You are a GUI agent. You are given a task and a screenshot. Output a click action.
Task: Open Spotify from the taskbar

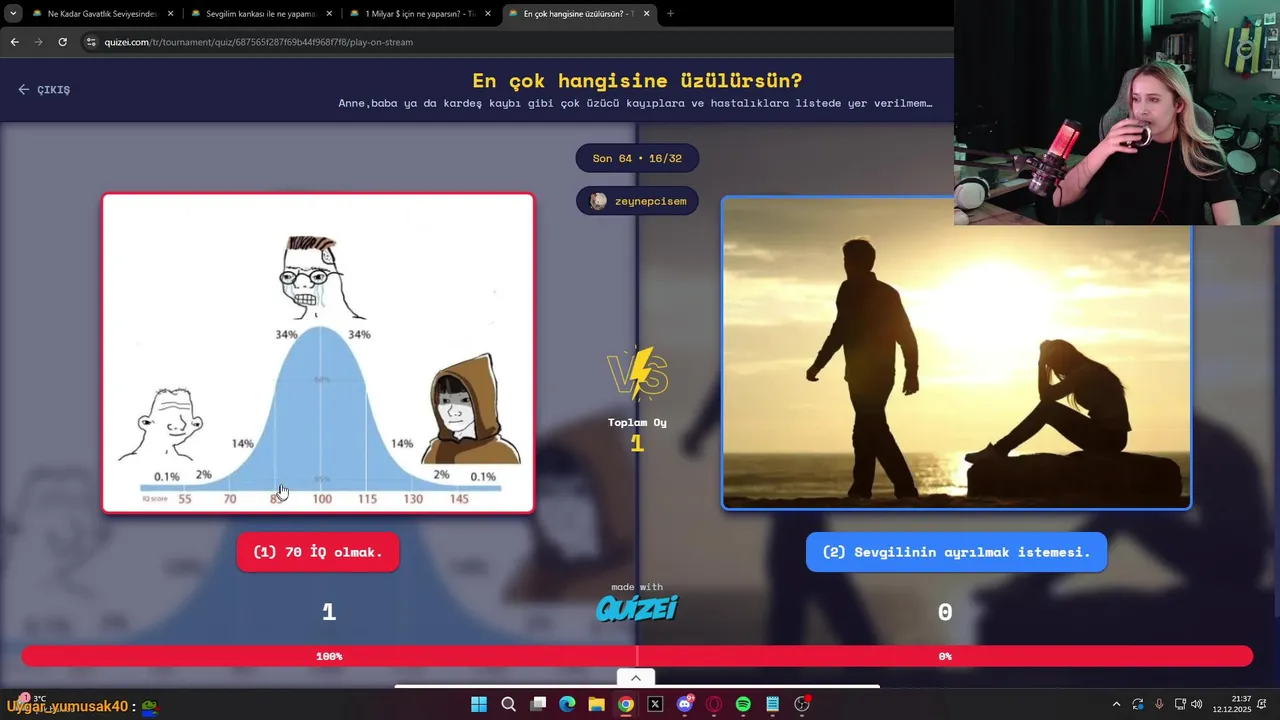click(x=743, y=704)
